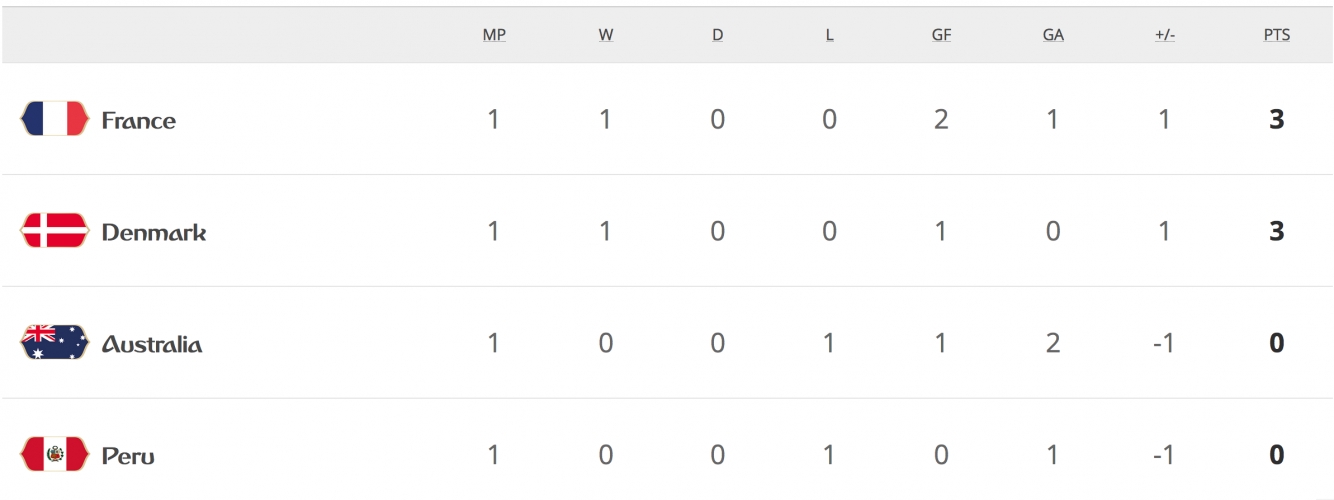This screenshot has width=1334, height=500.
Task: Click the GF column header
Action: click(941, 35)
